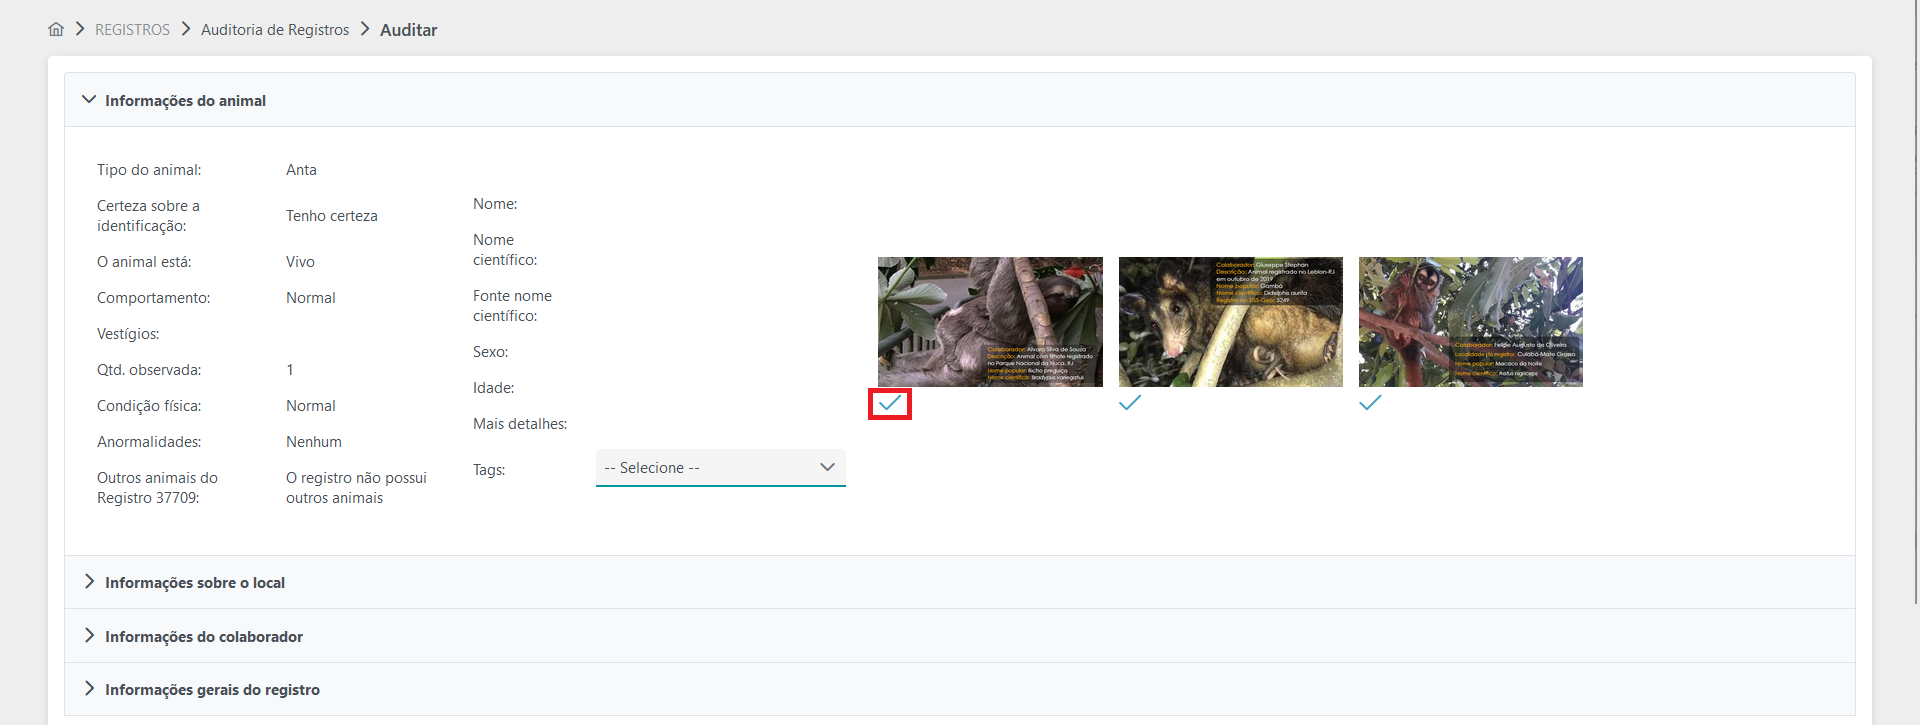1920x725 pixels.
Task: Click the Condição física value Normal
Action: [311, 406]
